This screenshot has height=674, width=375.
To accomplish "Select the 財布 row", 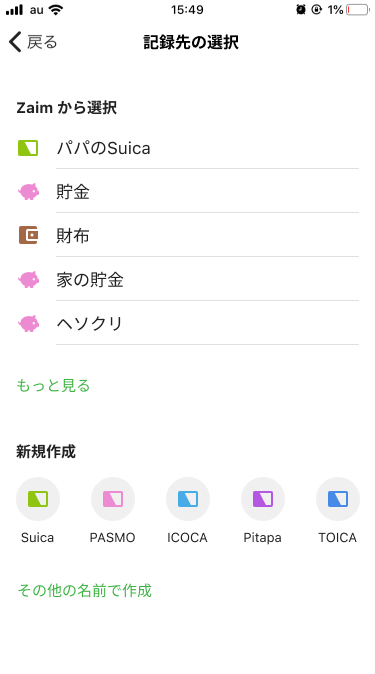I will [188, 236].
